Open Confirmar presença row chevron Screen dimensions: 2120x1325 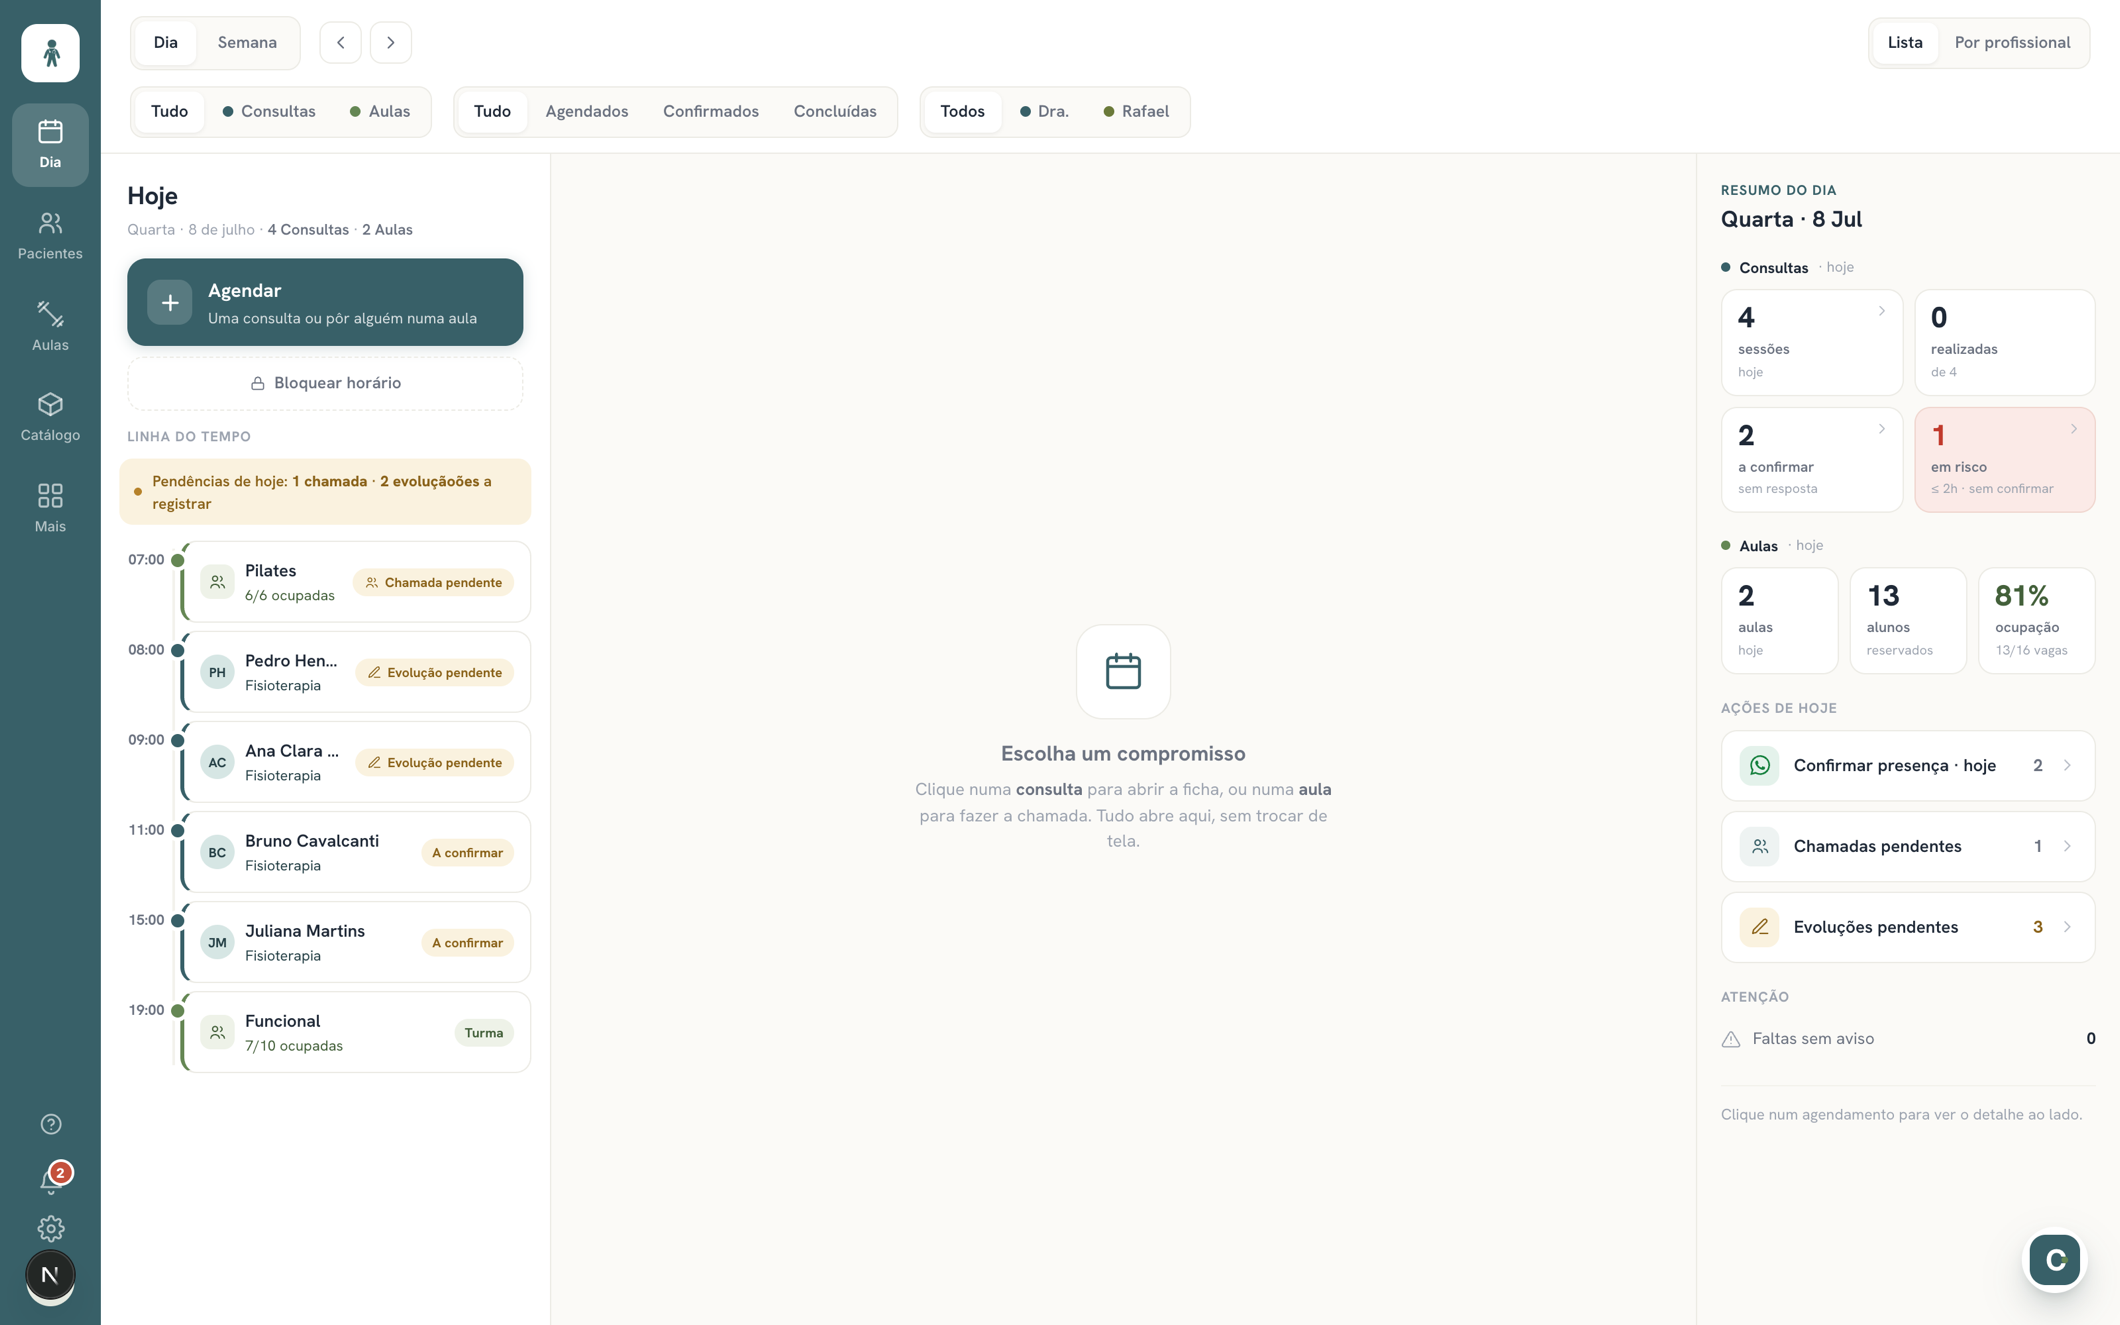2067,766
